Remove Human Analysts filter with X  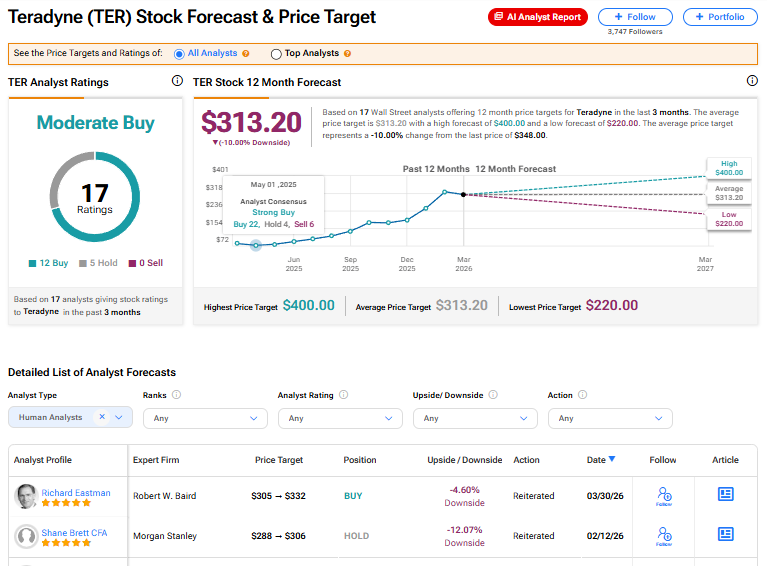pos(102,417)
